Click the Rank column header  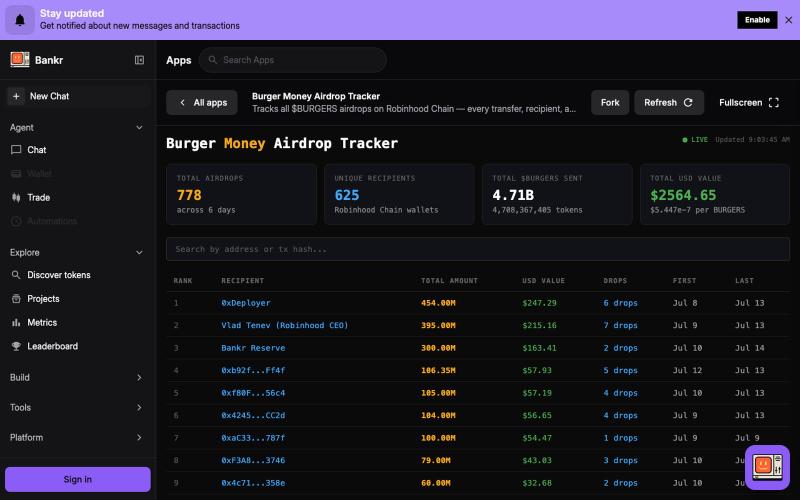click(183, 281)
